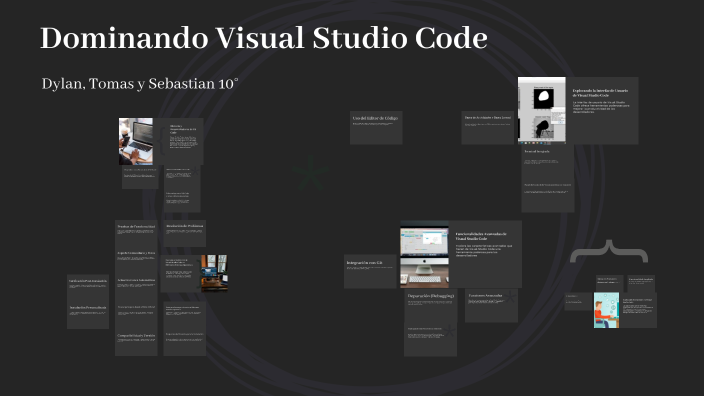Select the 'Dominando Visual Studio Code' title
Viewport: 704px width, 396px height.
coord(264,38)
